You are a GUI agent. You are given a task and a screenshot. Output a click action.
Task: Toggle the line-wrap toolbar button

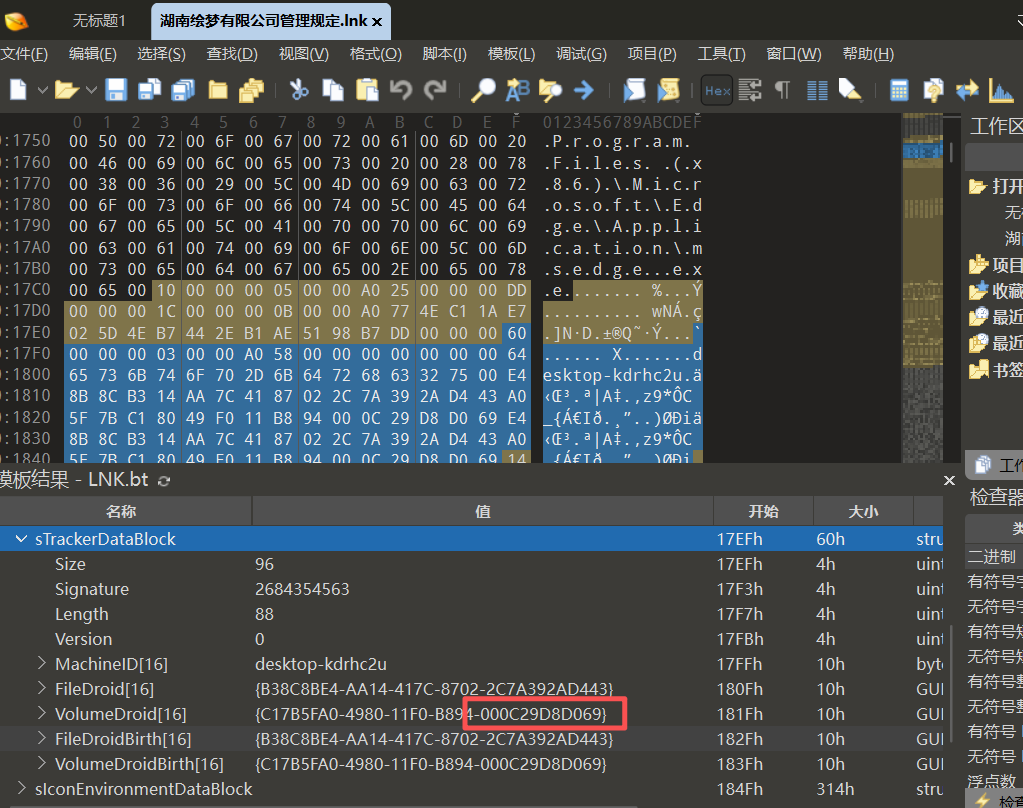coord(750,90)
